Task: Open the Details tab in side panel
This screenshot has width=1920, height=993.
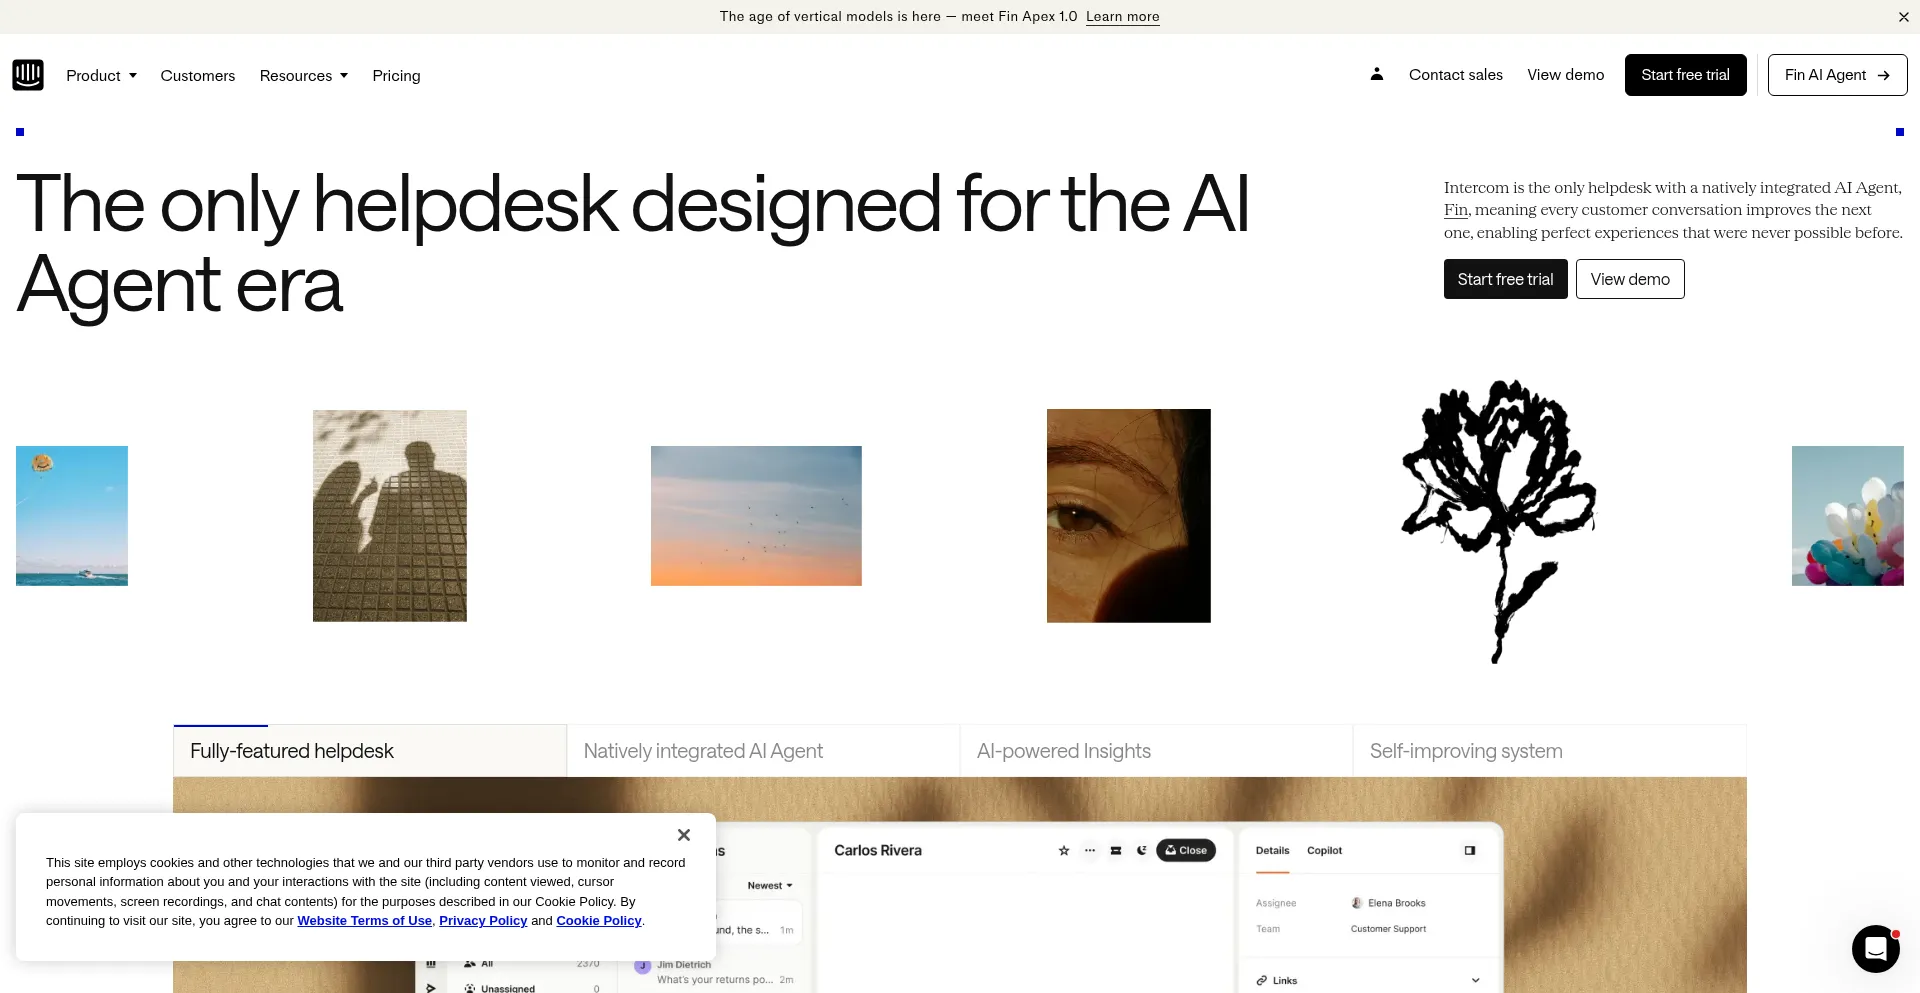Action: tap(1273, 851)
